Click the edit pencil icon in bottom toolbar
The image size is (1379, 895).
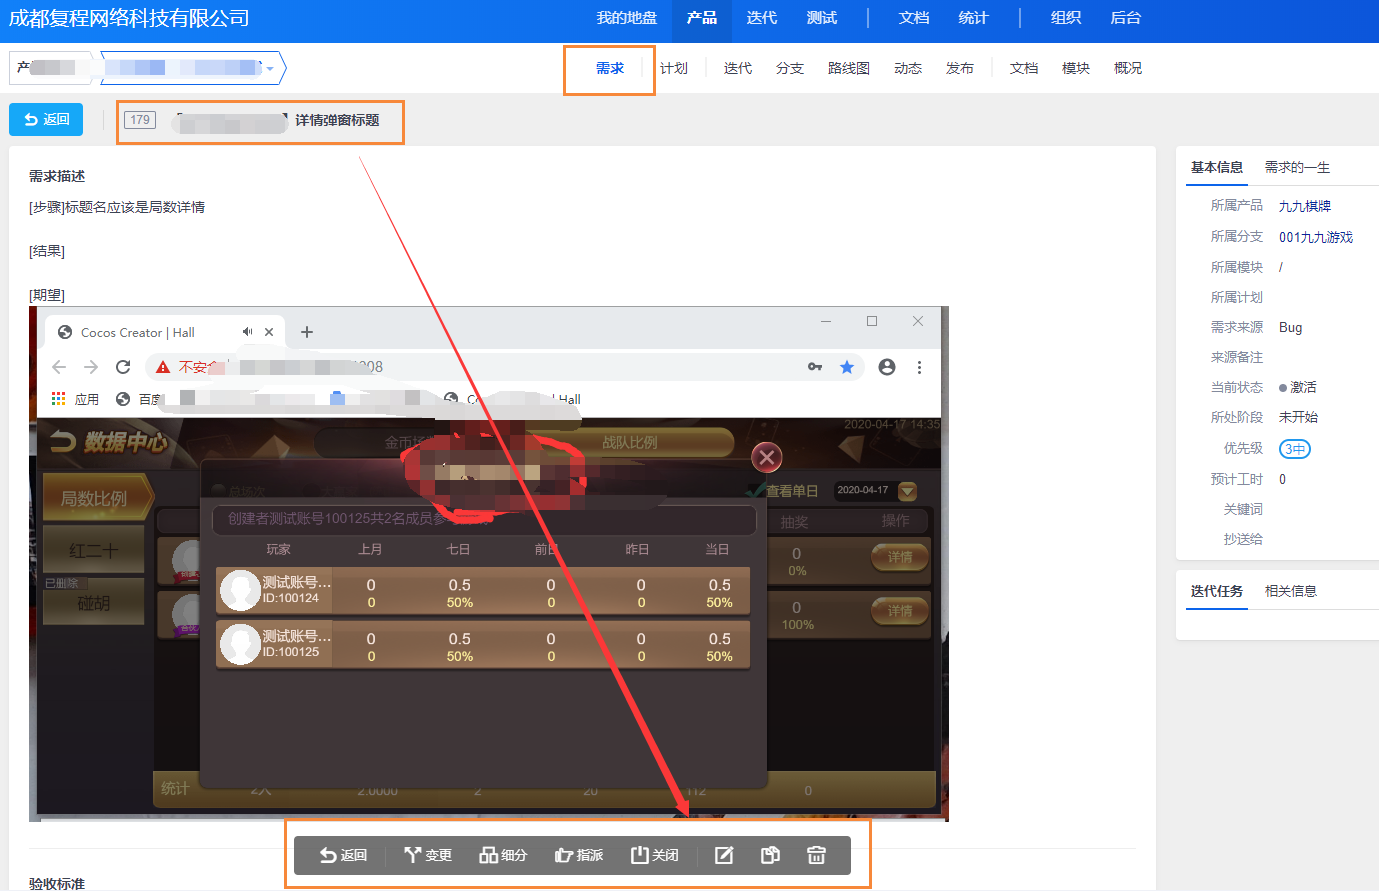(724, 855)
